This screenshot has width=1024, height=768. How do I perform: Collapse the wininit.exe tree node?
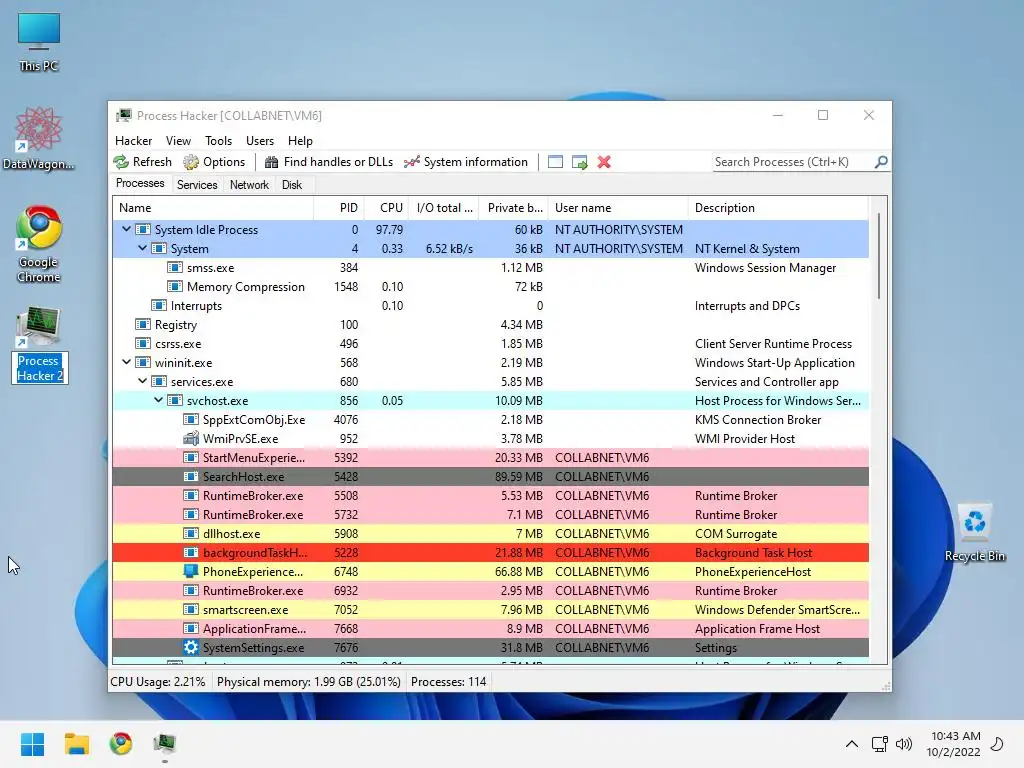click(126, 362)
